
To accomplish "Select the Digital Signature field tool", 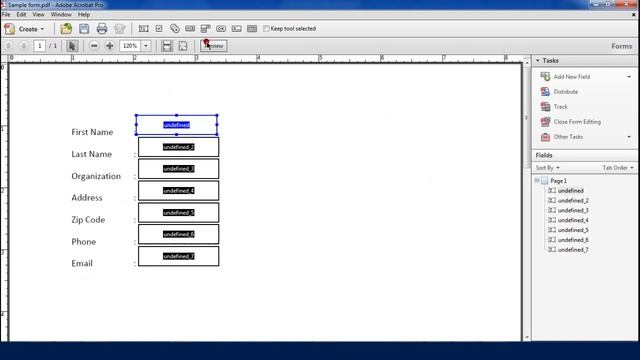I will pos(236,29).
